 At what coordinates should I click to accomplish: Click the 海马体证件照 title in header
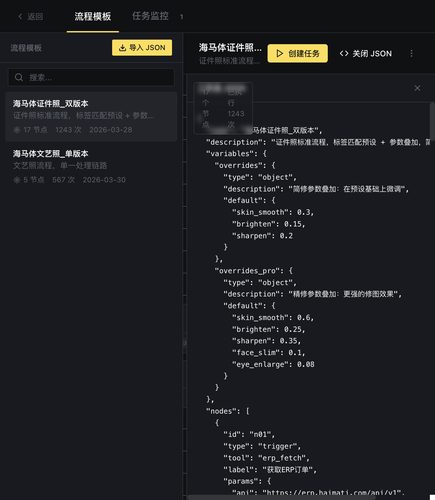pos(230,48)
